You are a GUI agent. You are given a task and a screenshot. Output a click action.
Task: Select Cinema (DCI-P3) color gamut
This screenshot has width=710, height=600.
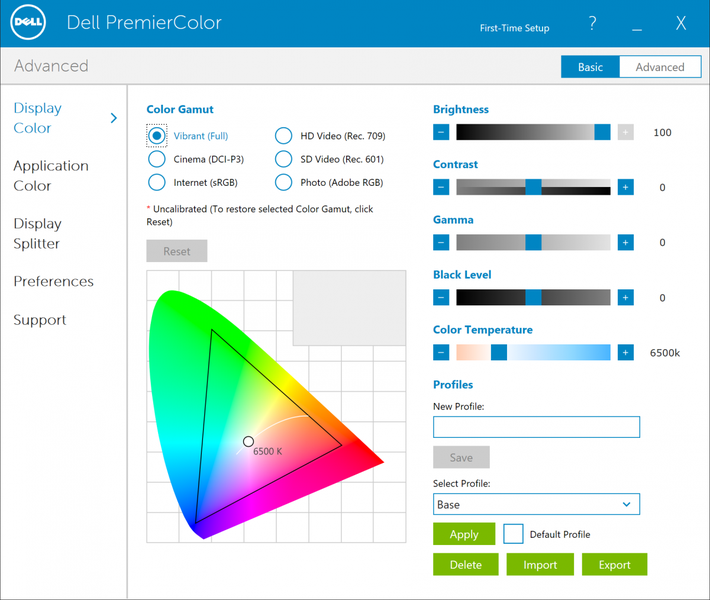pos(157,159)
